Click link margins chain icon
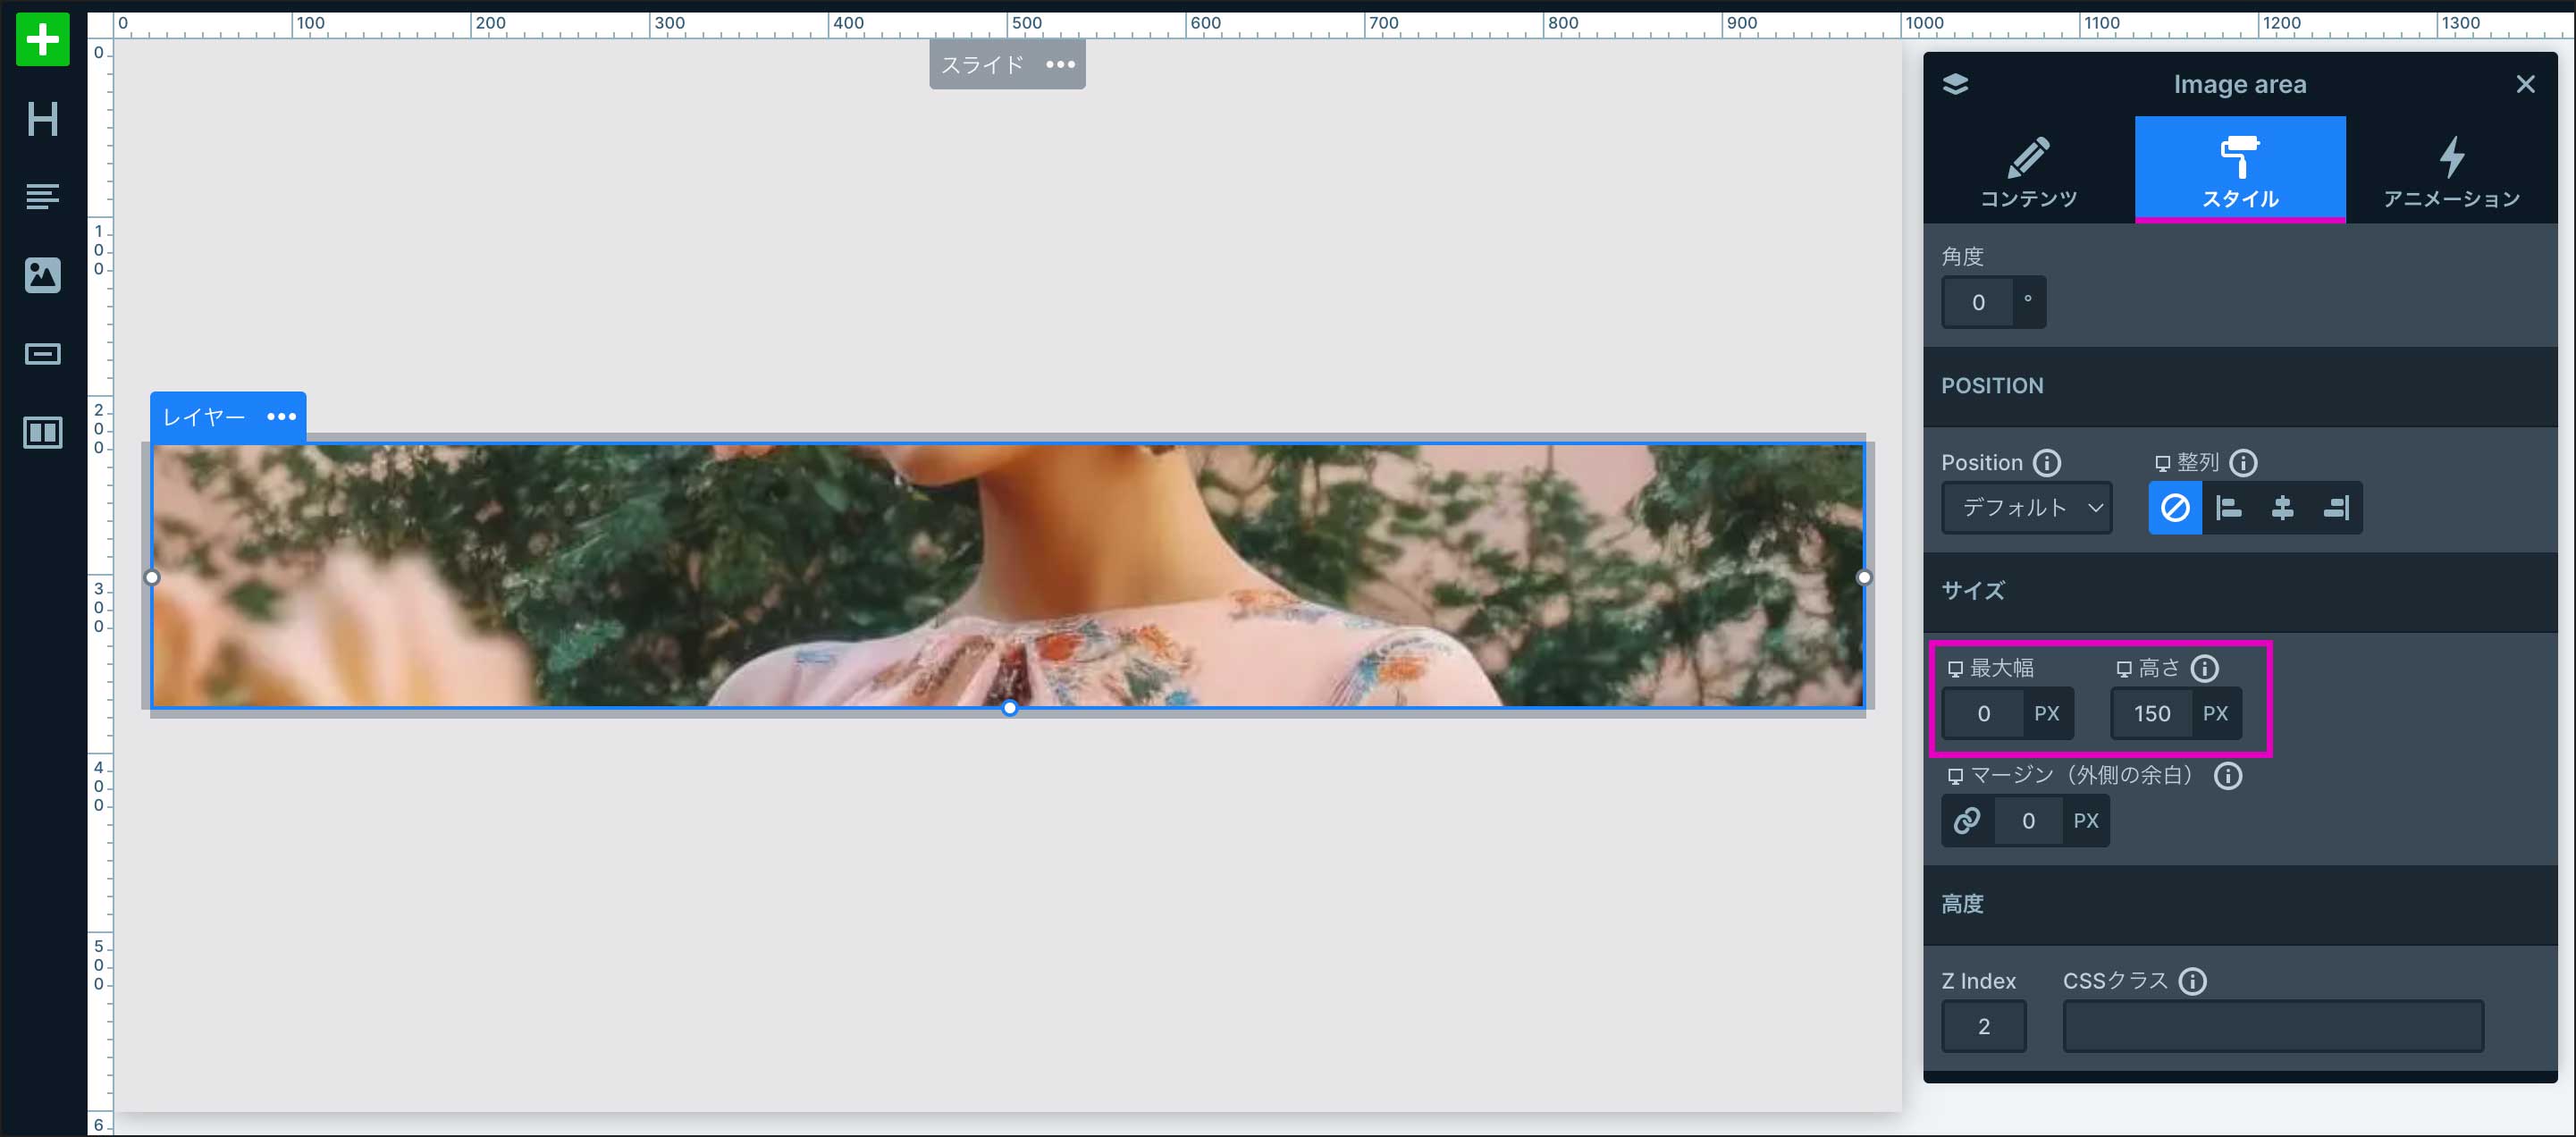Viewport: 2576px width, 1137px height. 1967,820
